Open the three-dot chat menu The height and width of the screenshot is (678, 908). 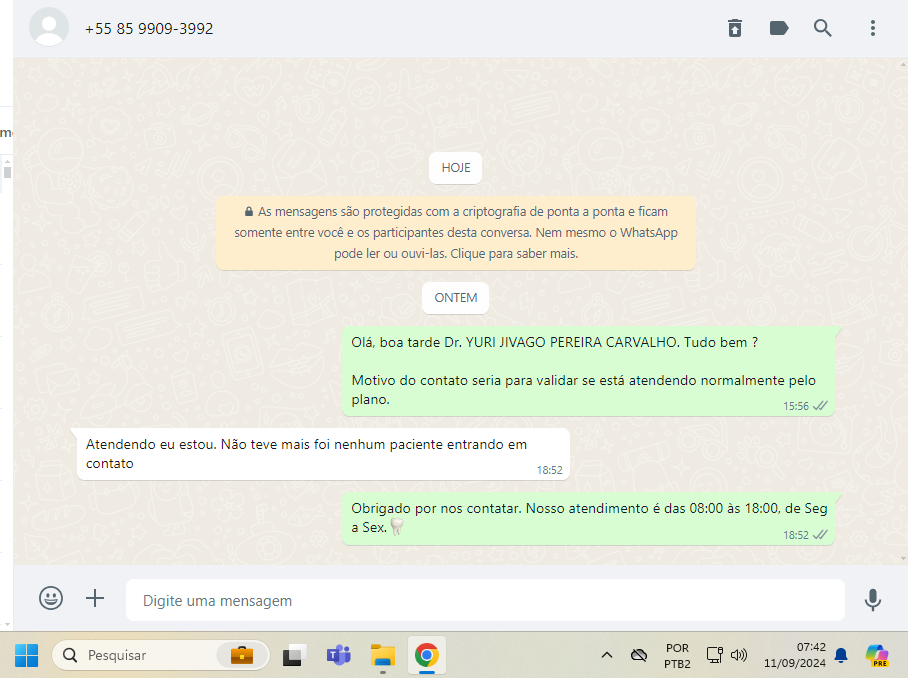click(x=873, y=28)
